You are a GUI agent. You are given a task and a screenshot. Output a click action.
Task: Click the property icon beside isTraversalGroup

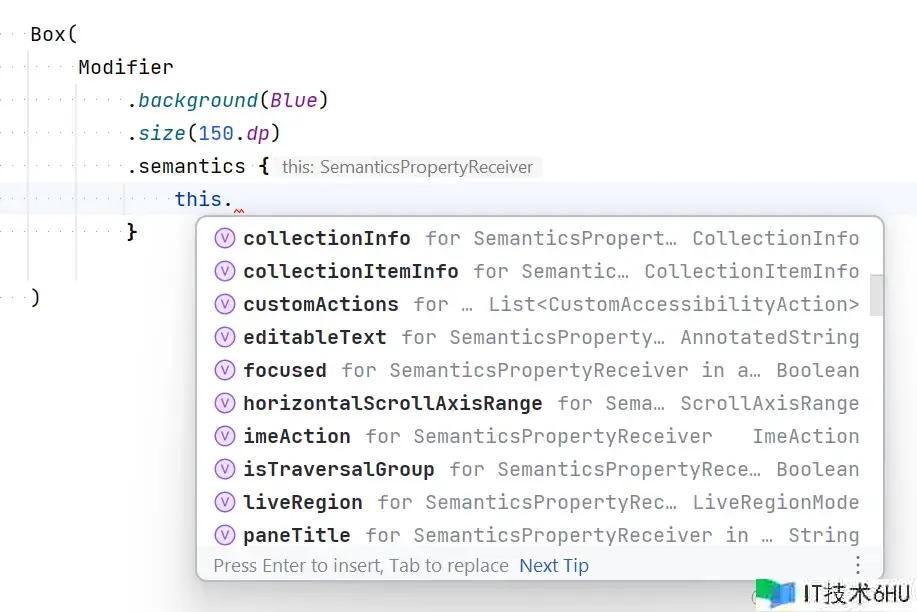point(225,469)
